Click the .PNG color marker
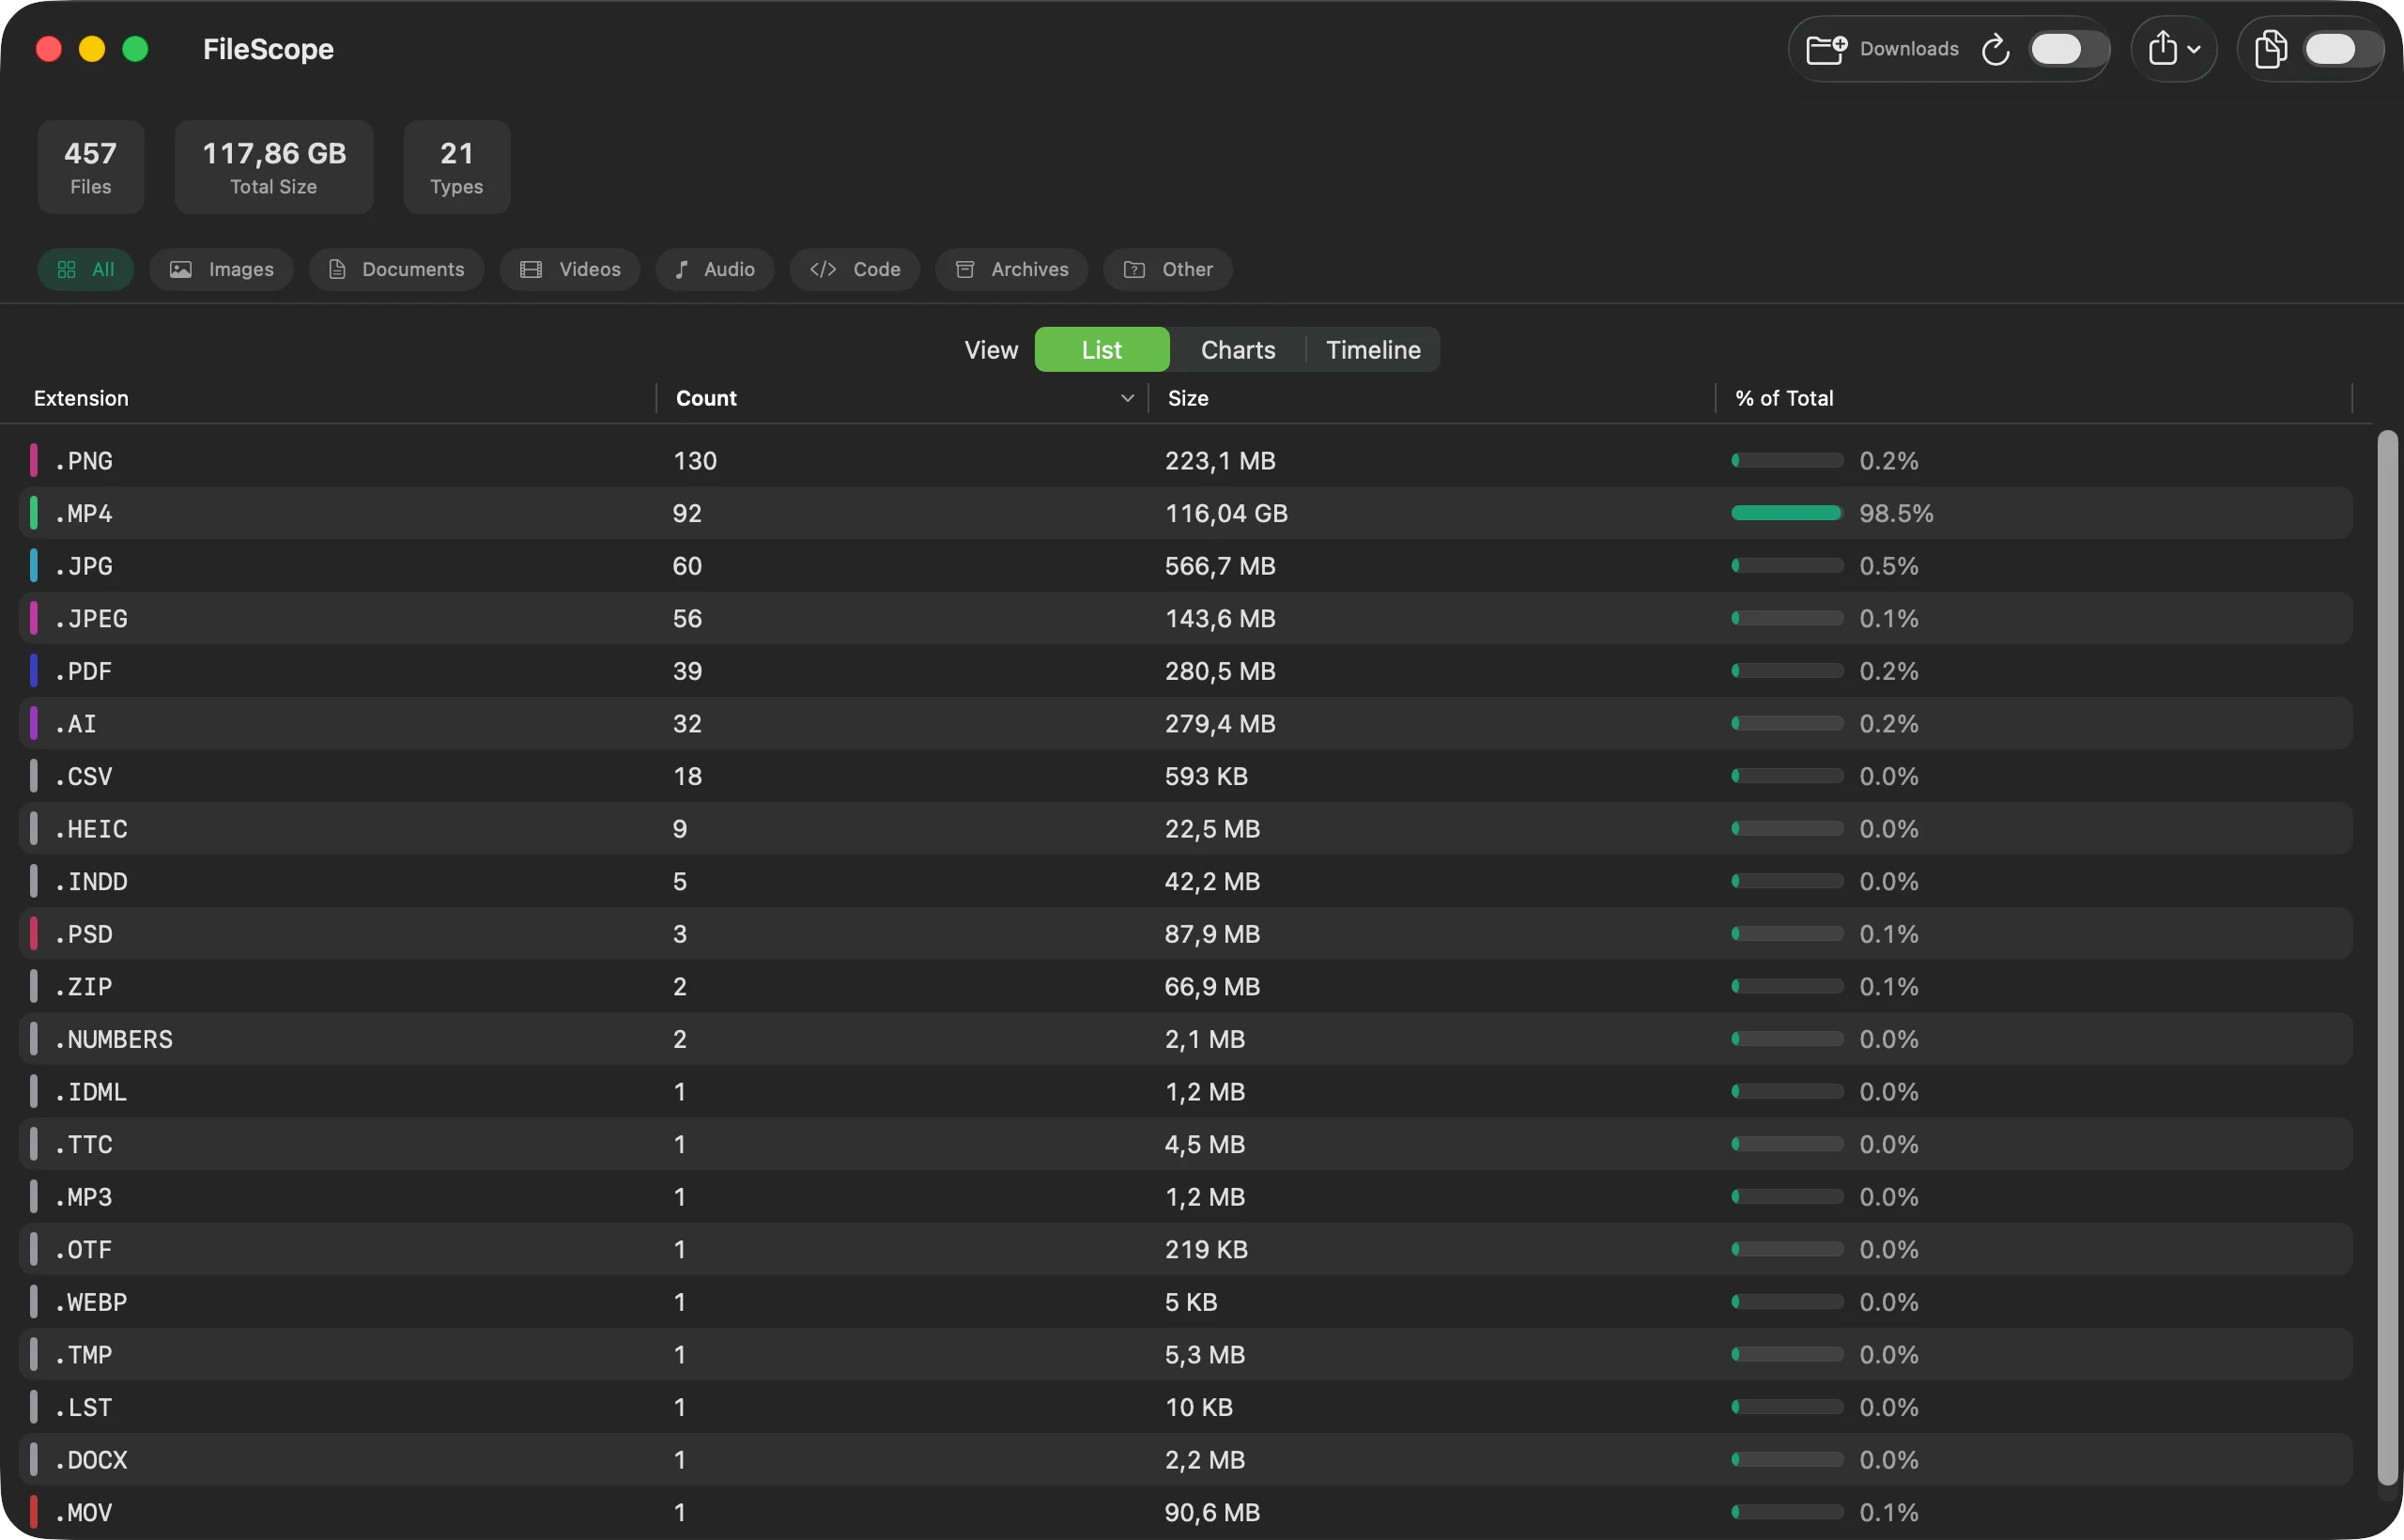This screenshot has height=1540, width=2404. coord(34,460)
